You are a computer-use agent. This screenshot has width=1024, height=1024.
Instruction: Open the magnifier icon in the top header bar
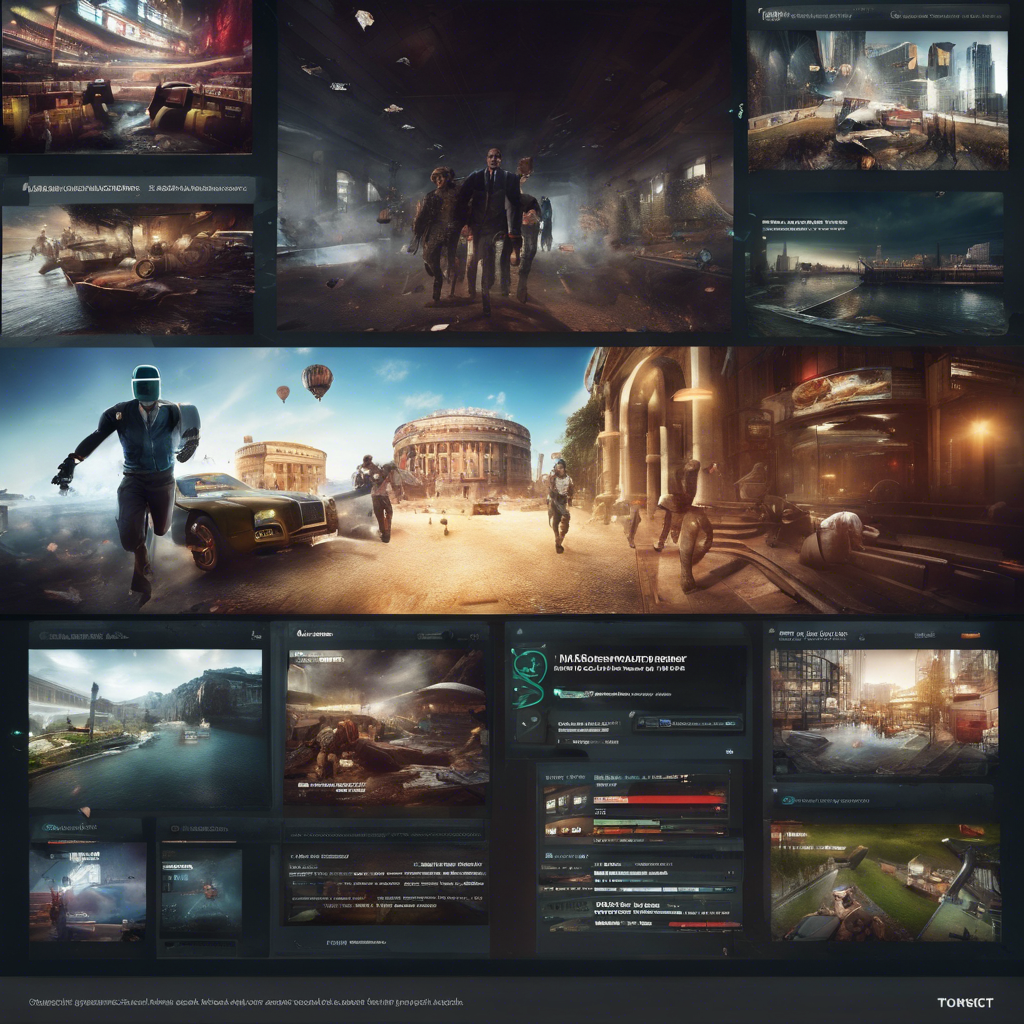pos(893,15)
